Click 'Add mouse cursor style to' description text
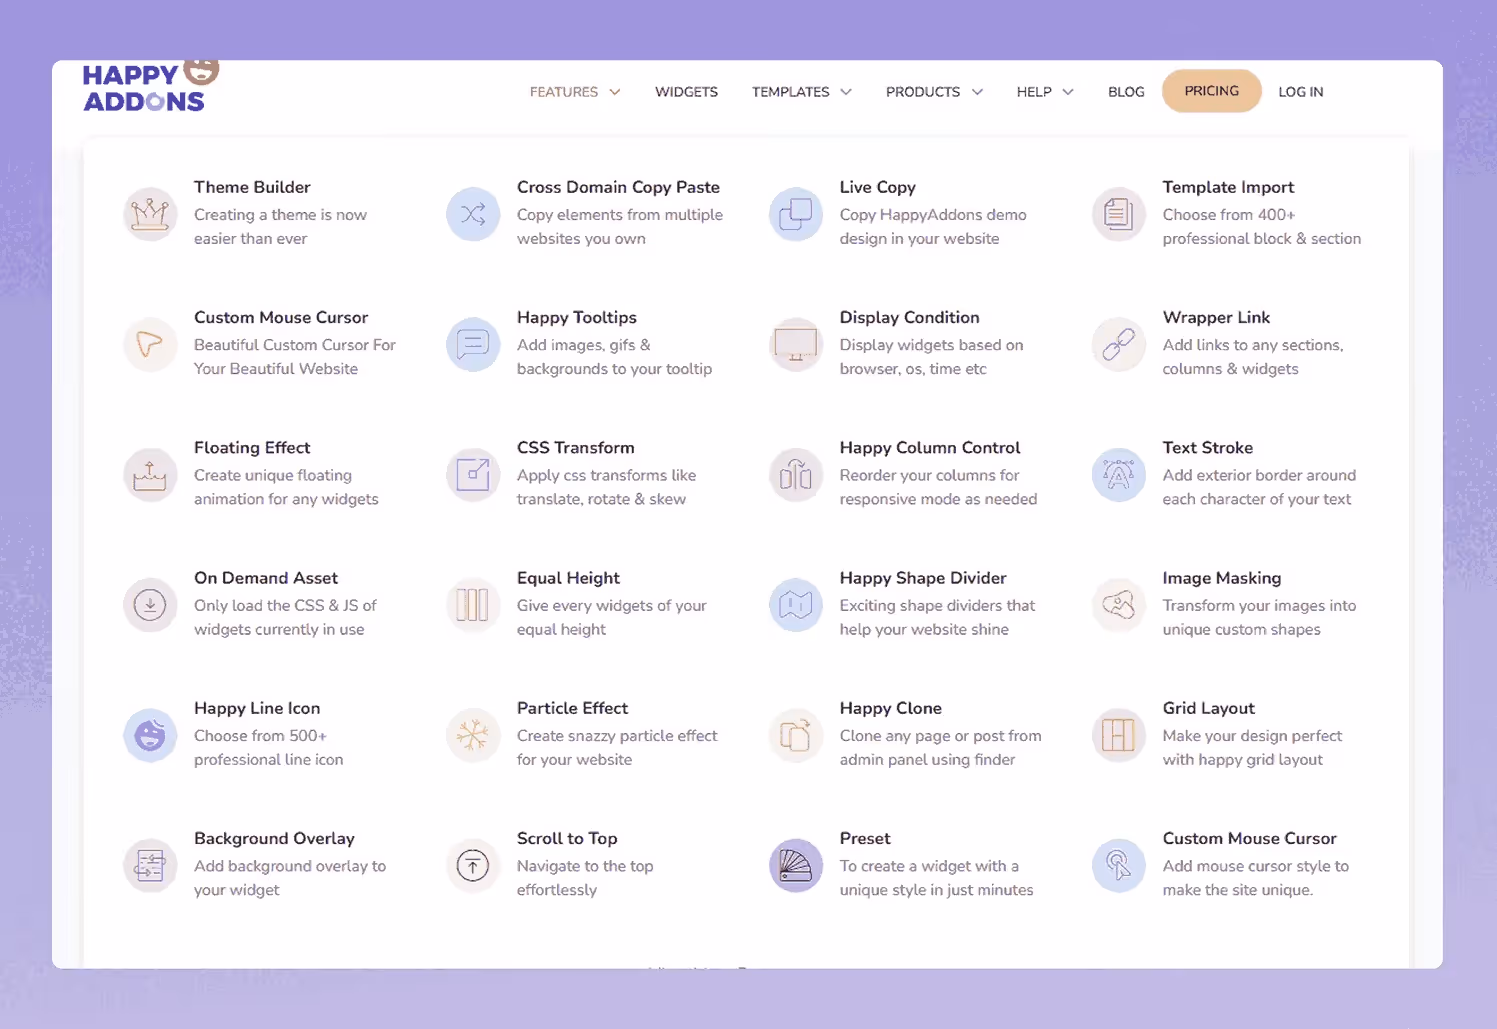The height and width of the screenshot is (1029, 1497). pyautogui.click(x=1255, y=866)
